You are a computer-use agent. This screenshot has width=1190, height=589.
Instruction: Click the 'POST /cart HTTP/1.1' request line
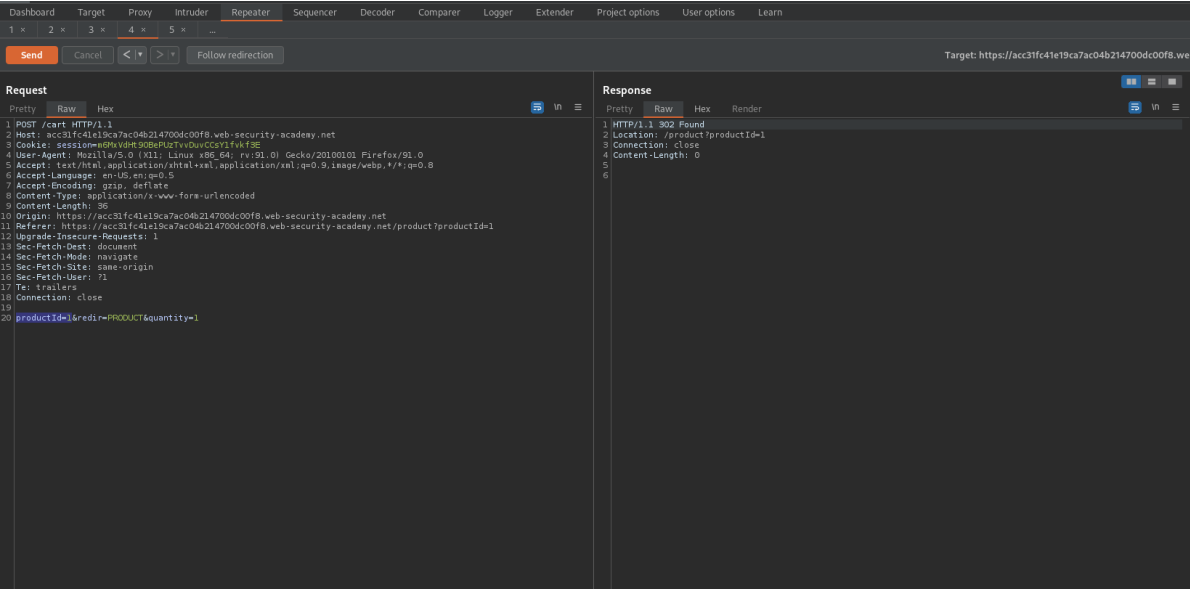pyautogui.click(x=64, y=124)
